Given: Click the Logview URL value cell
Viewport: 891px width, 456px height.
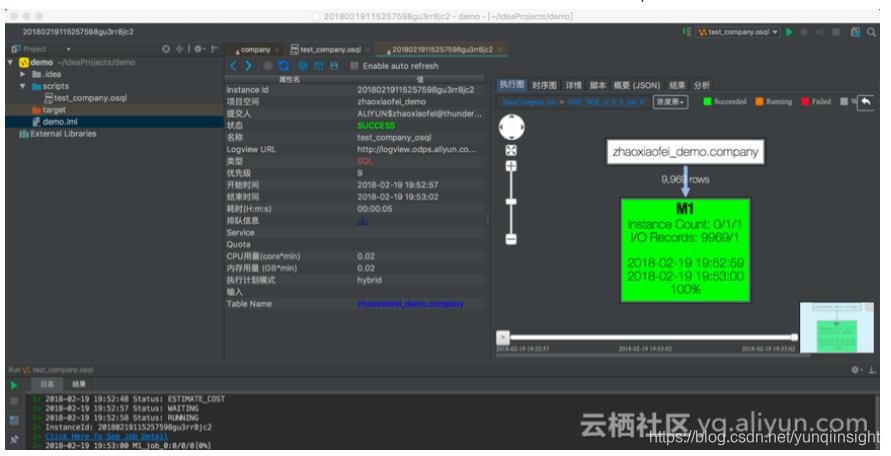Looking at the screenshot, I should [419, 150].
